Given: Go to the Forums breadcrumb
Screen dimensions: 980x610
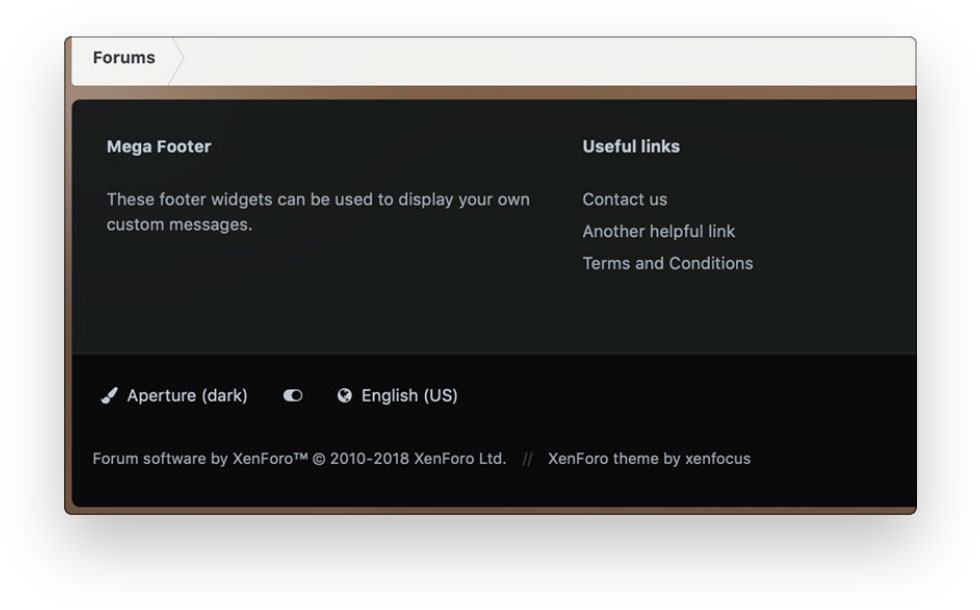Looking at the screenshot, I should click(124, 58).
